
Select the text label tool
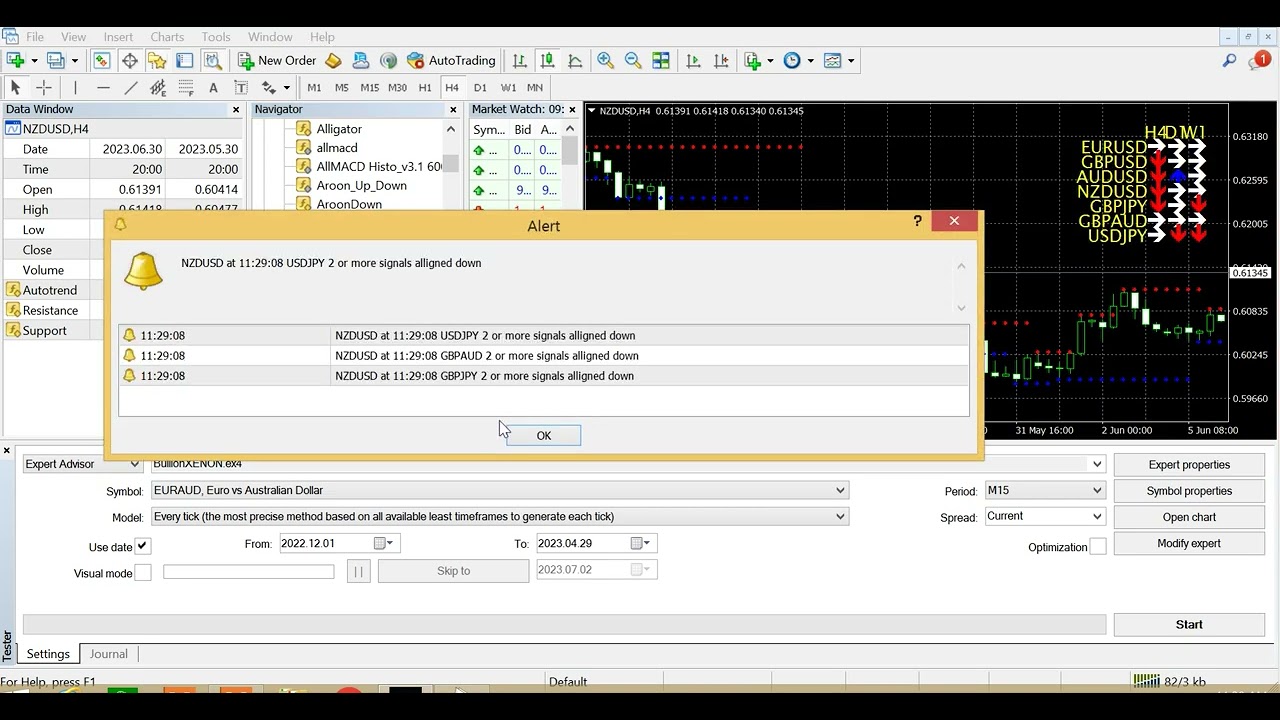[241, 88]
